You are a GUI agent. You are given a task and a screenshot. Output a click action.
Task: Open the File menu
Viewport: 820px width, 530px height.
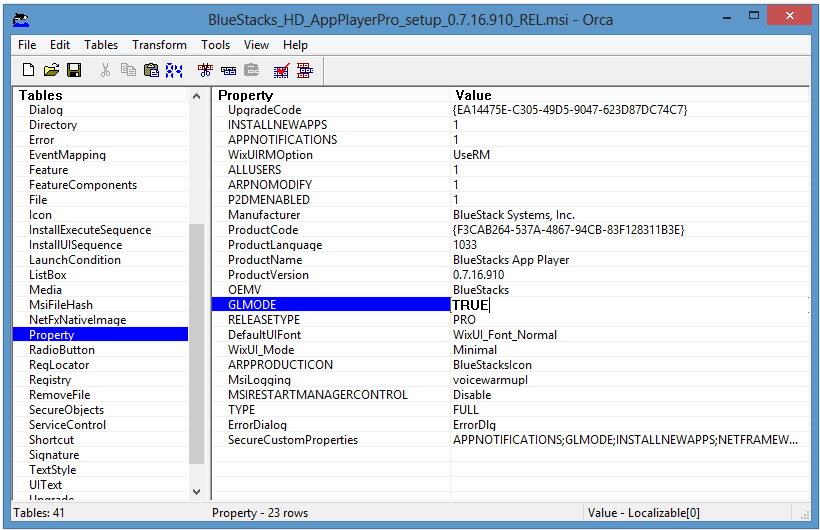tap(27, 45)
